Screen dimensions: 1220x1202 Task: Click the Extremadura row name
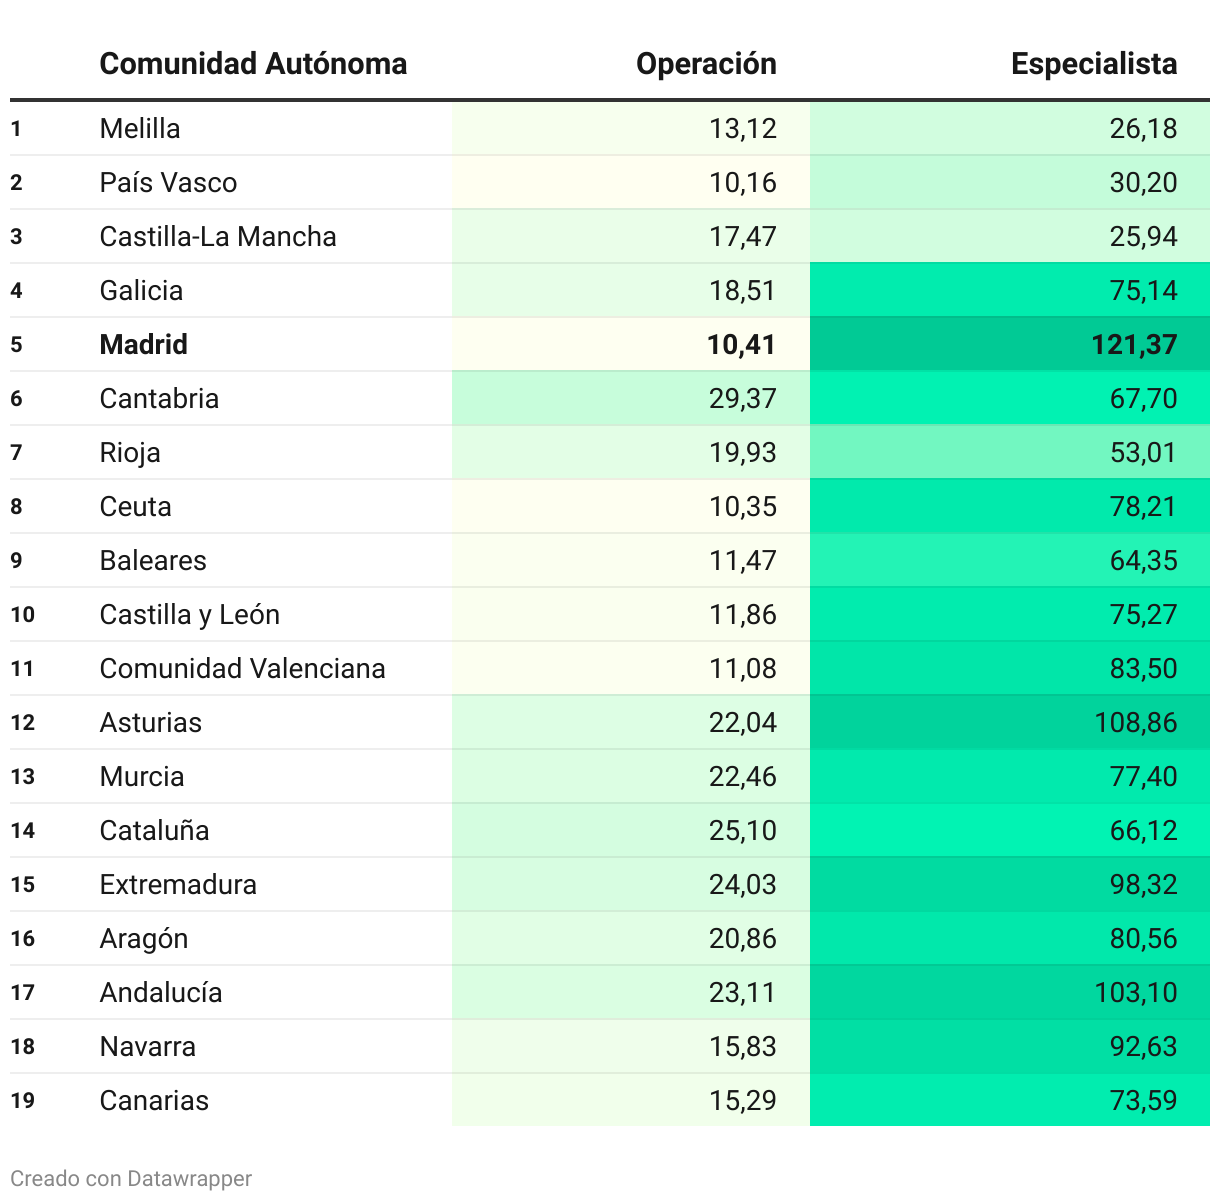click(178, 885)
